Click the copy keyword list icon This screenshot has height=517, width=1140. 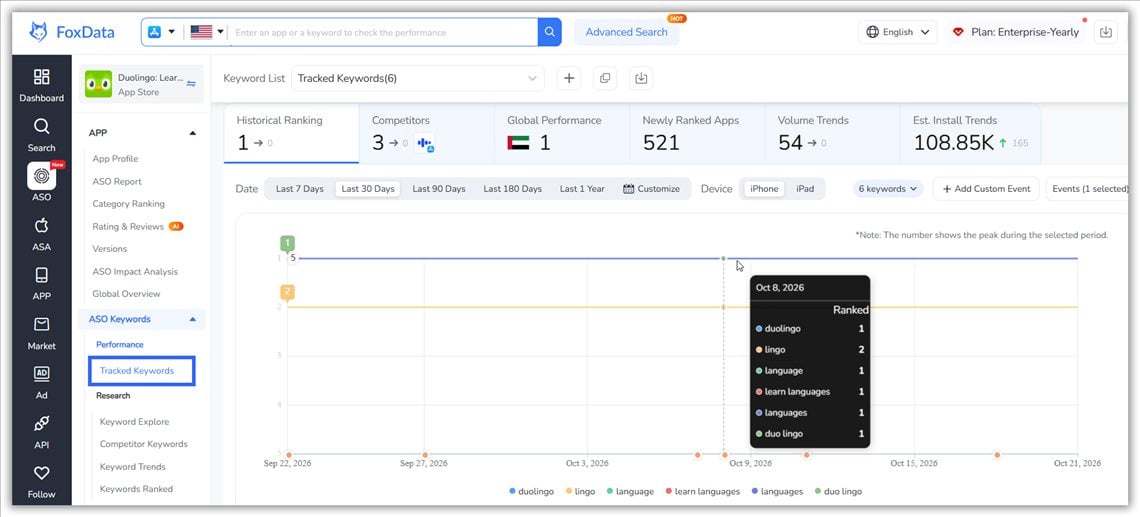pyautogui.click(x=605, y=79)
